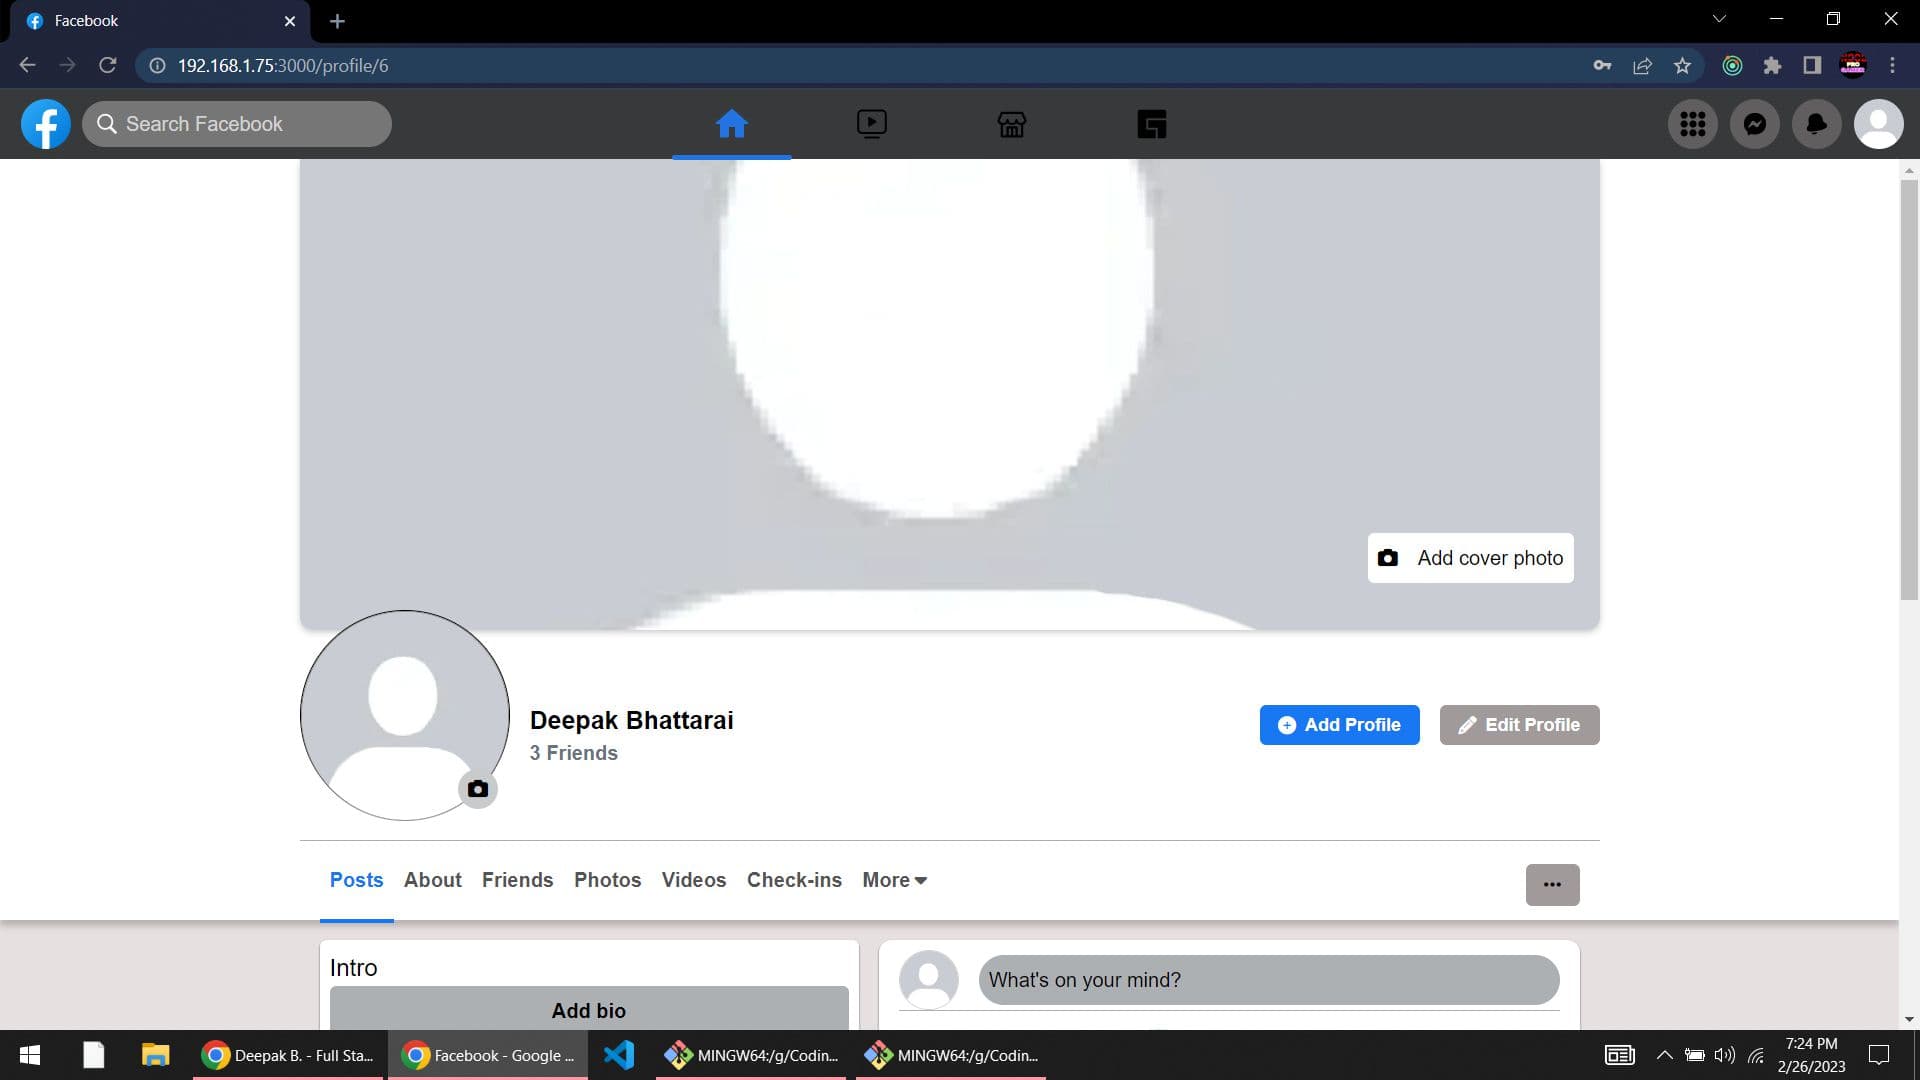Open the Gaming icon in navbar
This screenshot has height=1080, width=1920.
click(x=1151, y=124)
